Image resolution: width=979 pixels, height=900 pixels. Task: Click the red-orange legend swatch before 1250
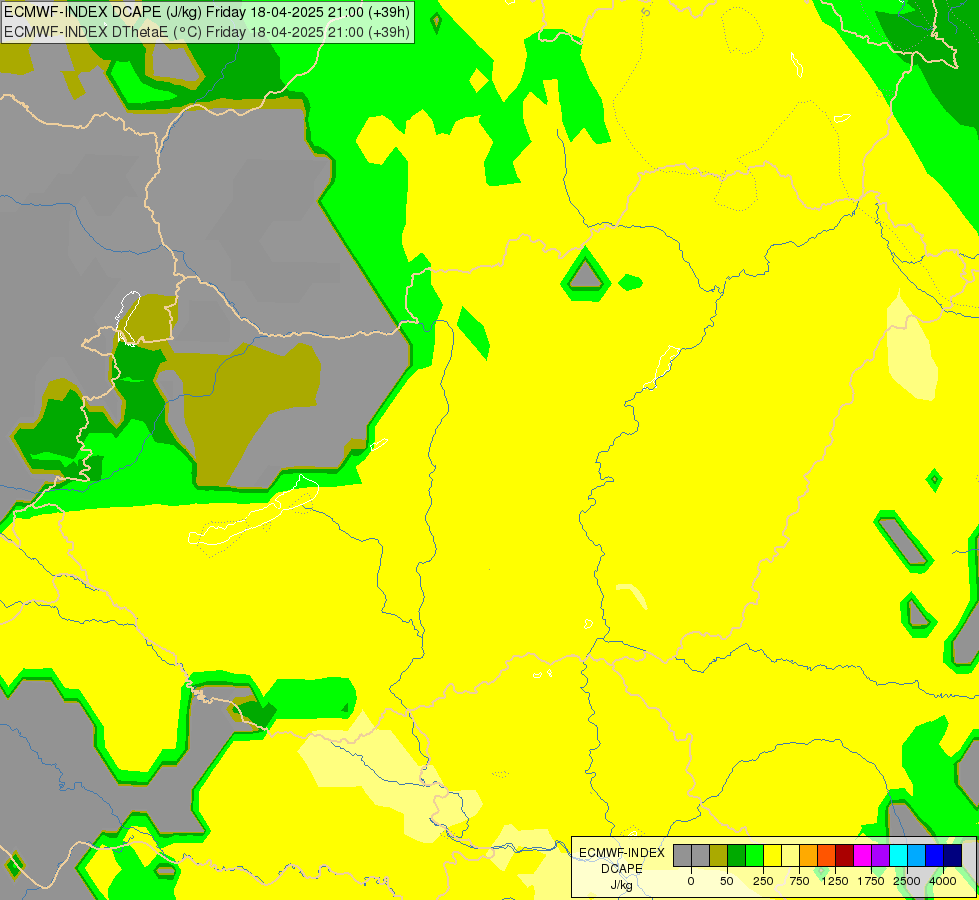coord(826,856)
